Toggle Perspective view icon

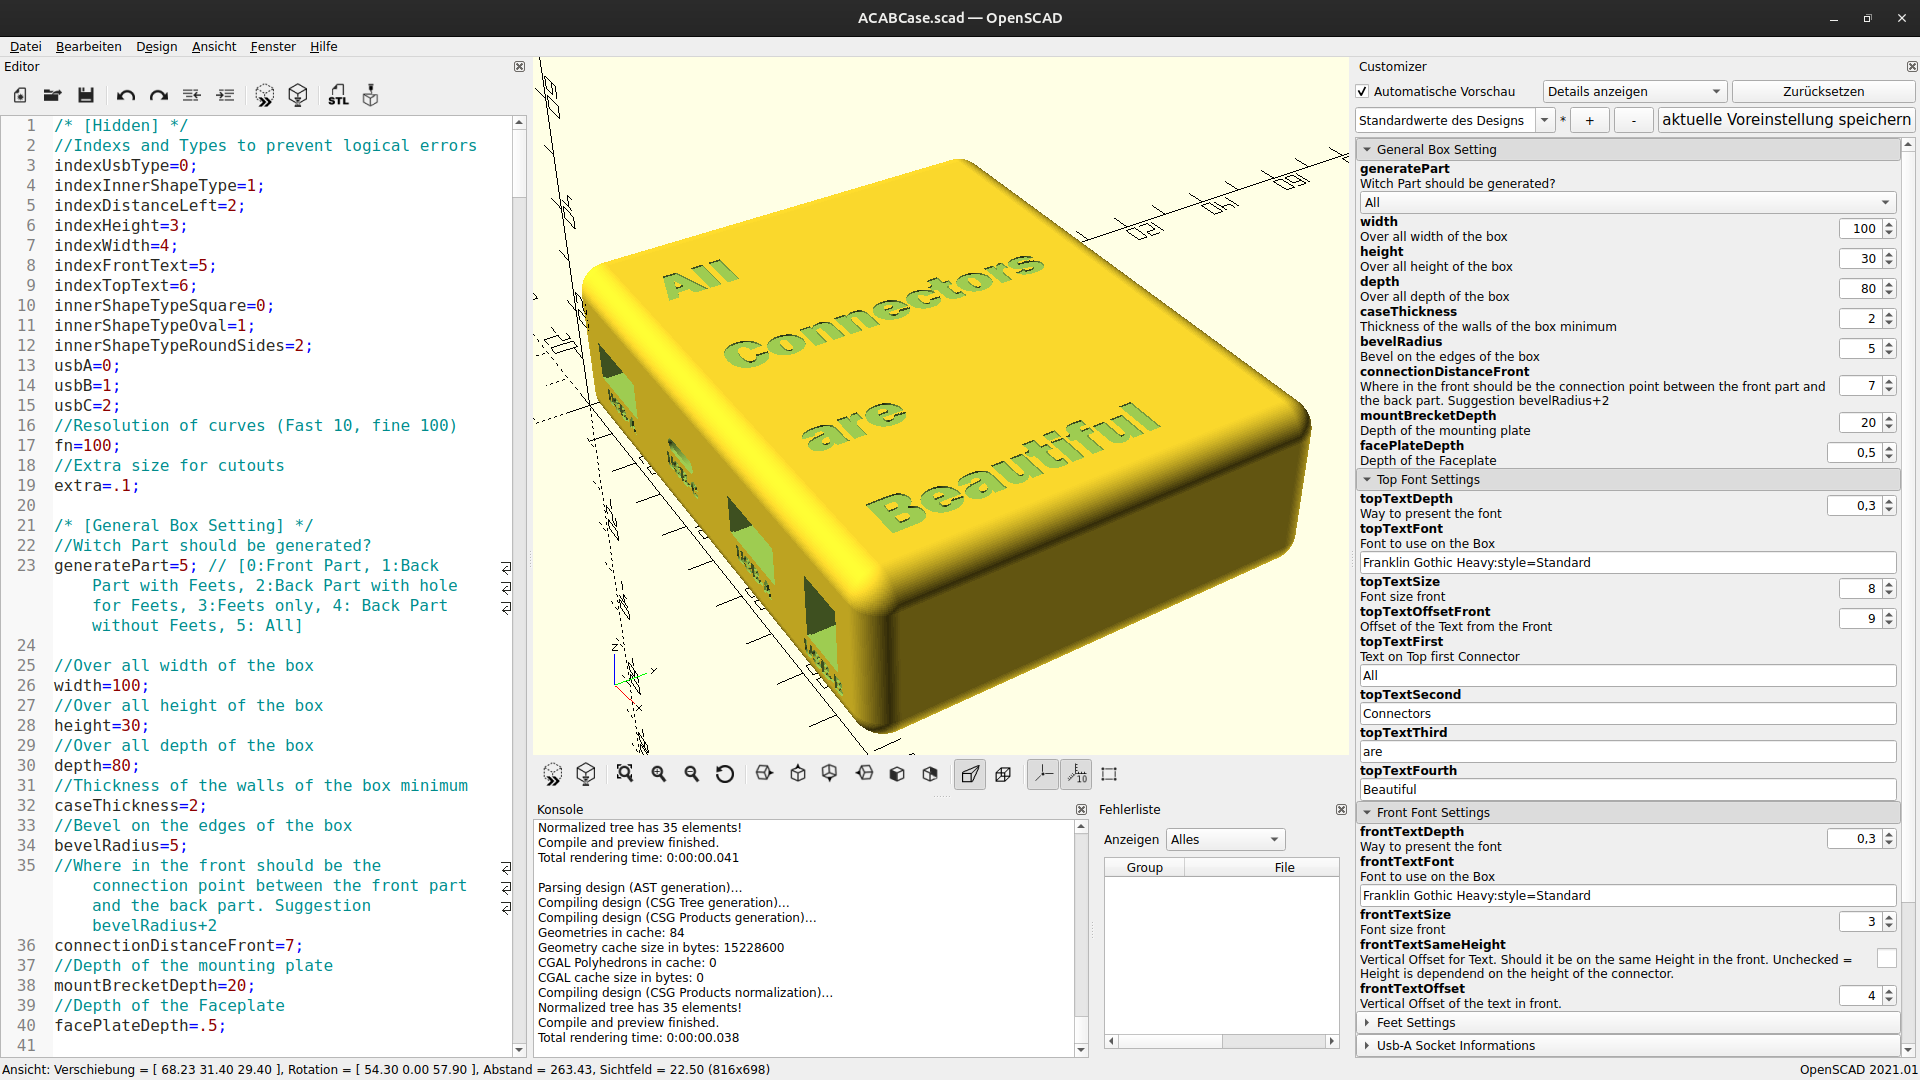[970, 774]
